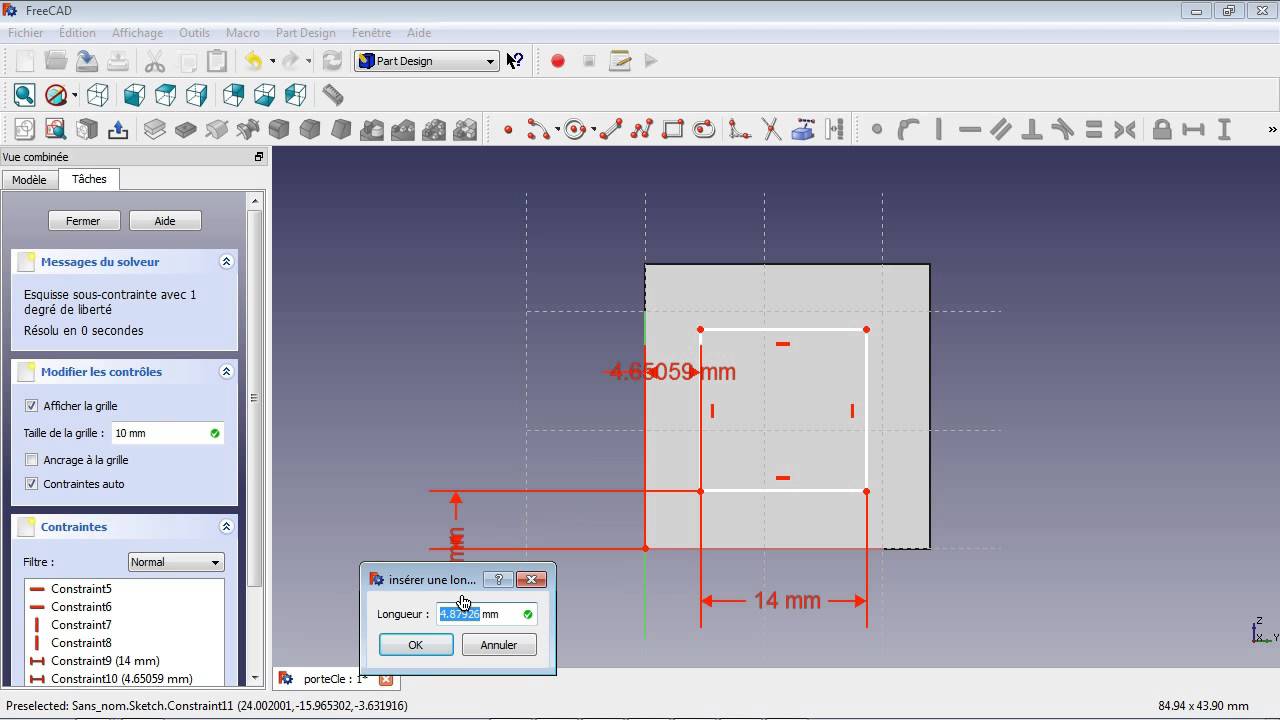
Task: Select the Create rectangle tool
Action: pos(673,129)
